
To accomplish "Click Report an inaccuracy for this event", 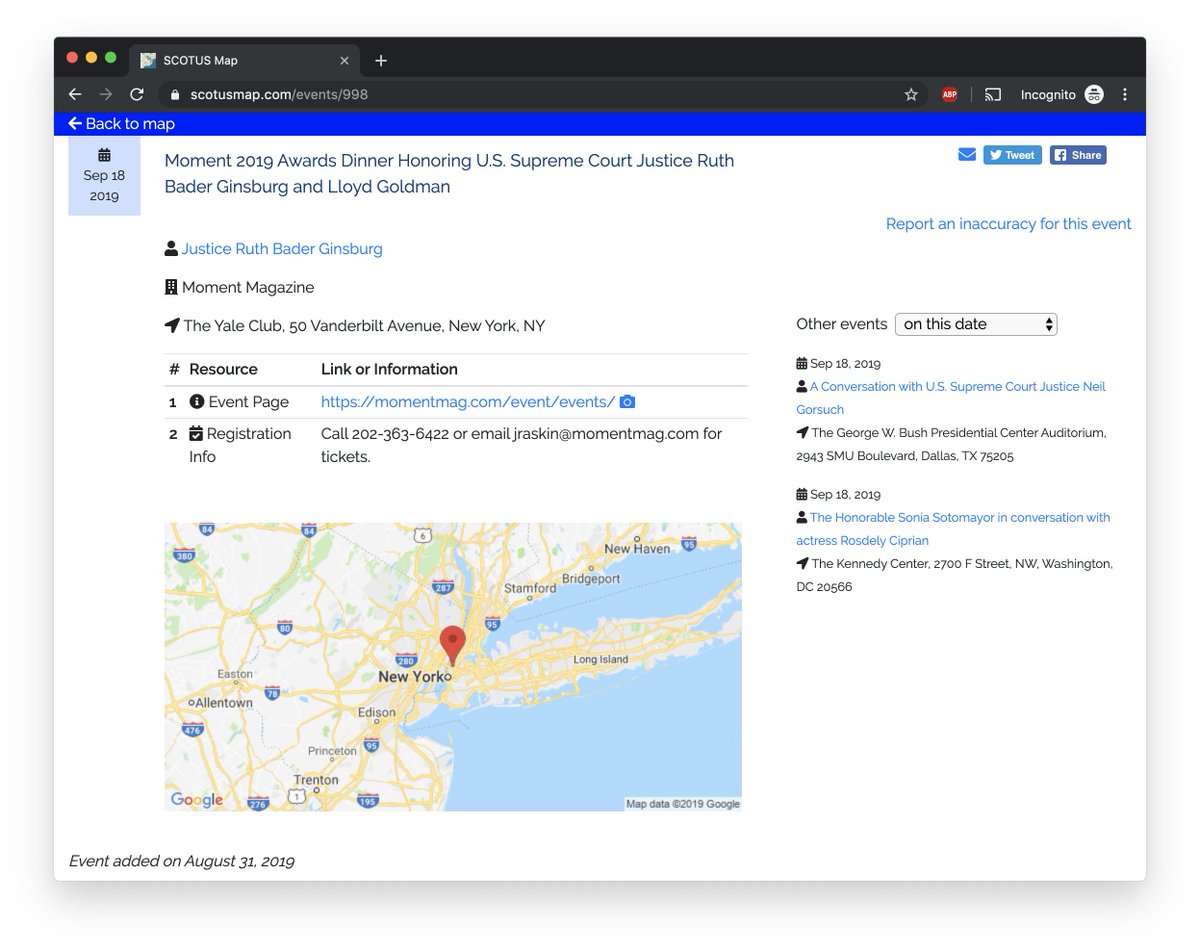I will pos(1009,224).
